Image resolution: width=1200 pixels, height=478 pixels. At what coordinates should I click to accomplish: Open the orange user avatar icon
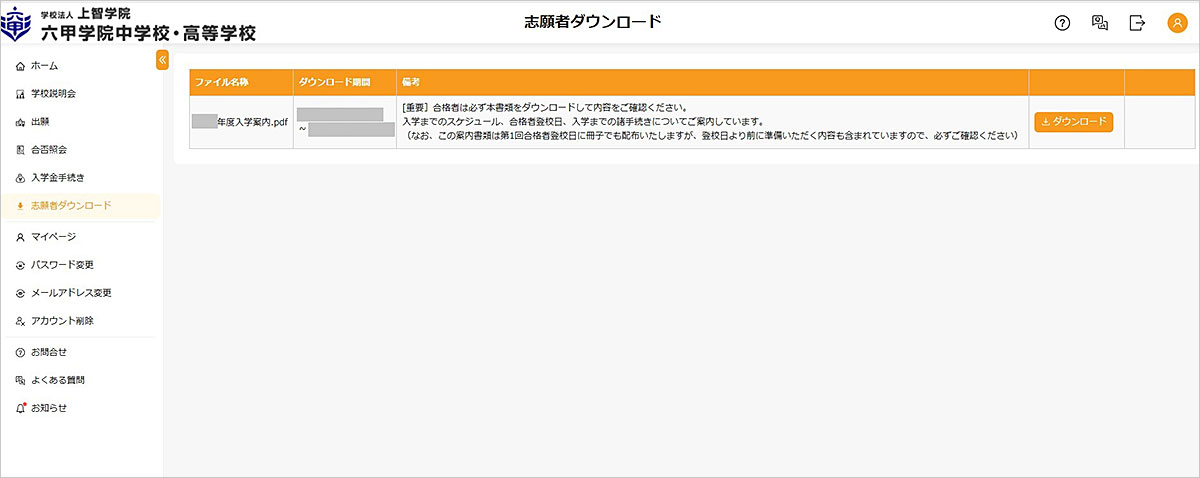[x=1176, y=23]
